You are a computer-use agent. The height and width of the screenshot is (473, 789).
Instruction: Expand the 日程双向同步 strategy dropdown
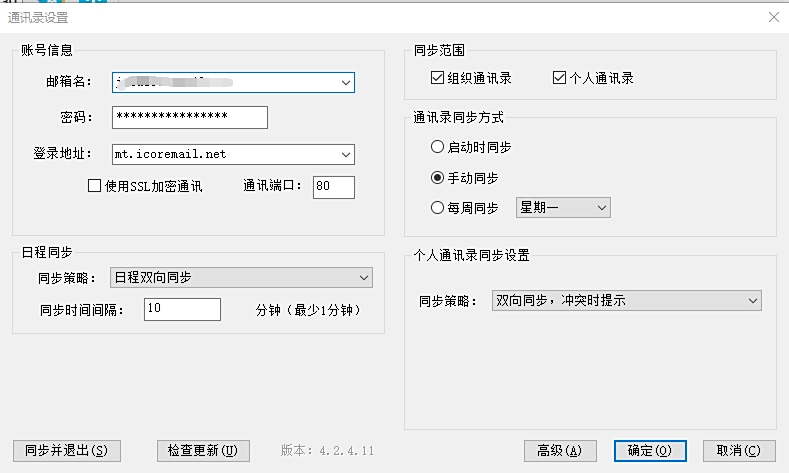pyautogui.click(x=363, y=277)
